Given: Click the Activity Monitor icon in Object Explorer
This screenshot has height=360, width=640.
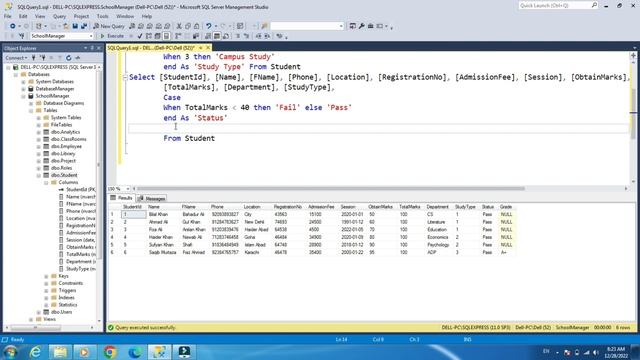Looking at the screenshot, I should pos(78,58).
